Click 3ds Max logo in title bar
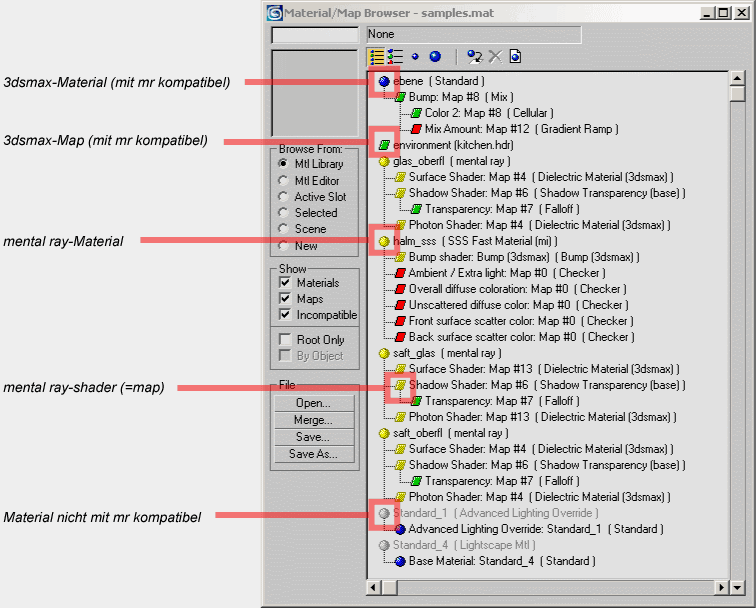 click(274, 13)
